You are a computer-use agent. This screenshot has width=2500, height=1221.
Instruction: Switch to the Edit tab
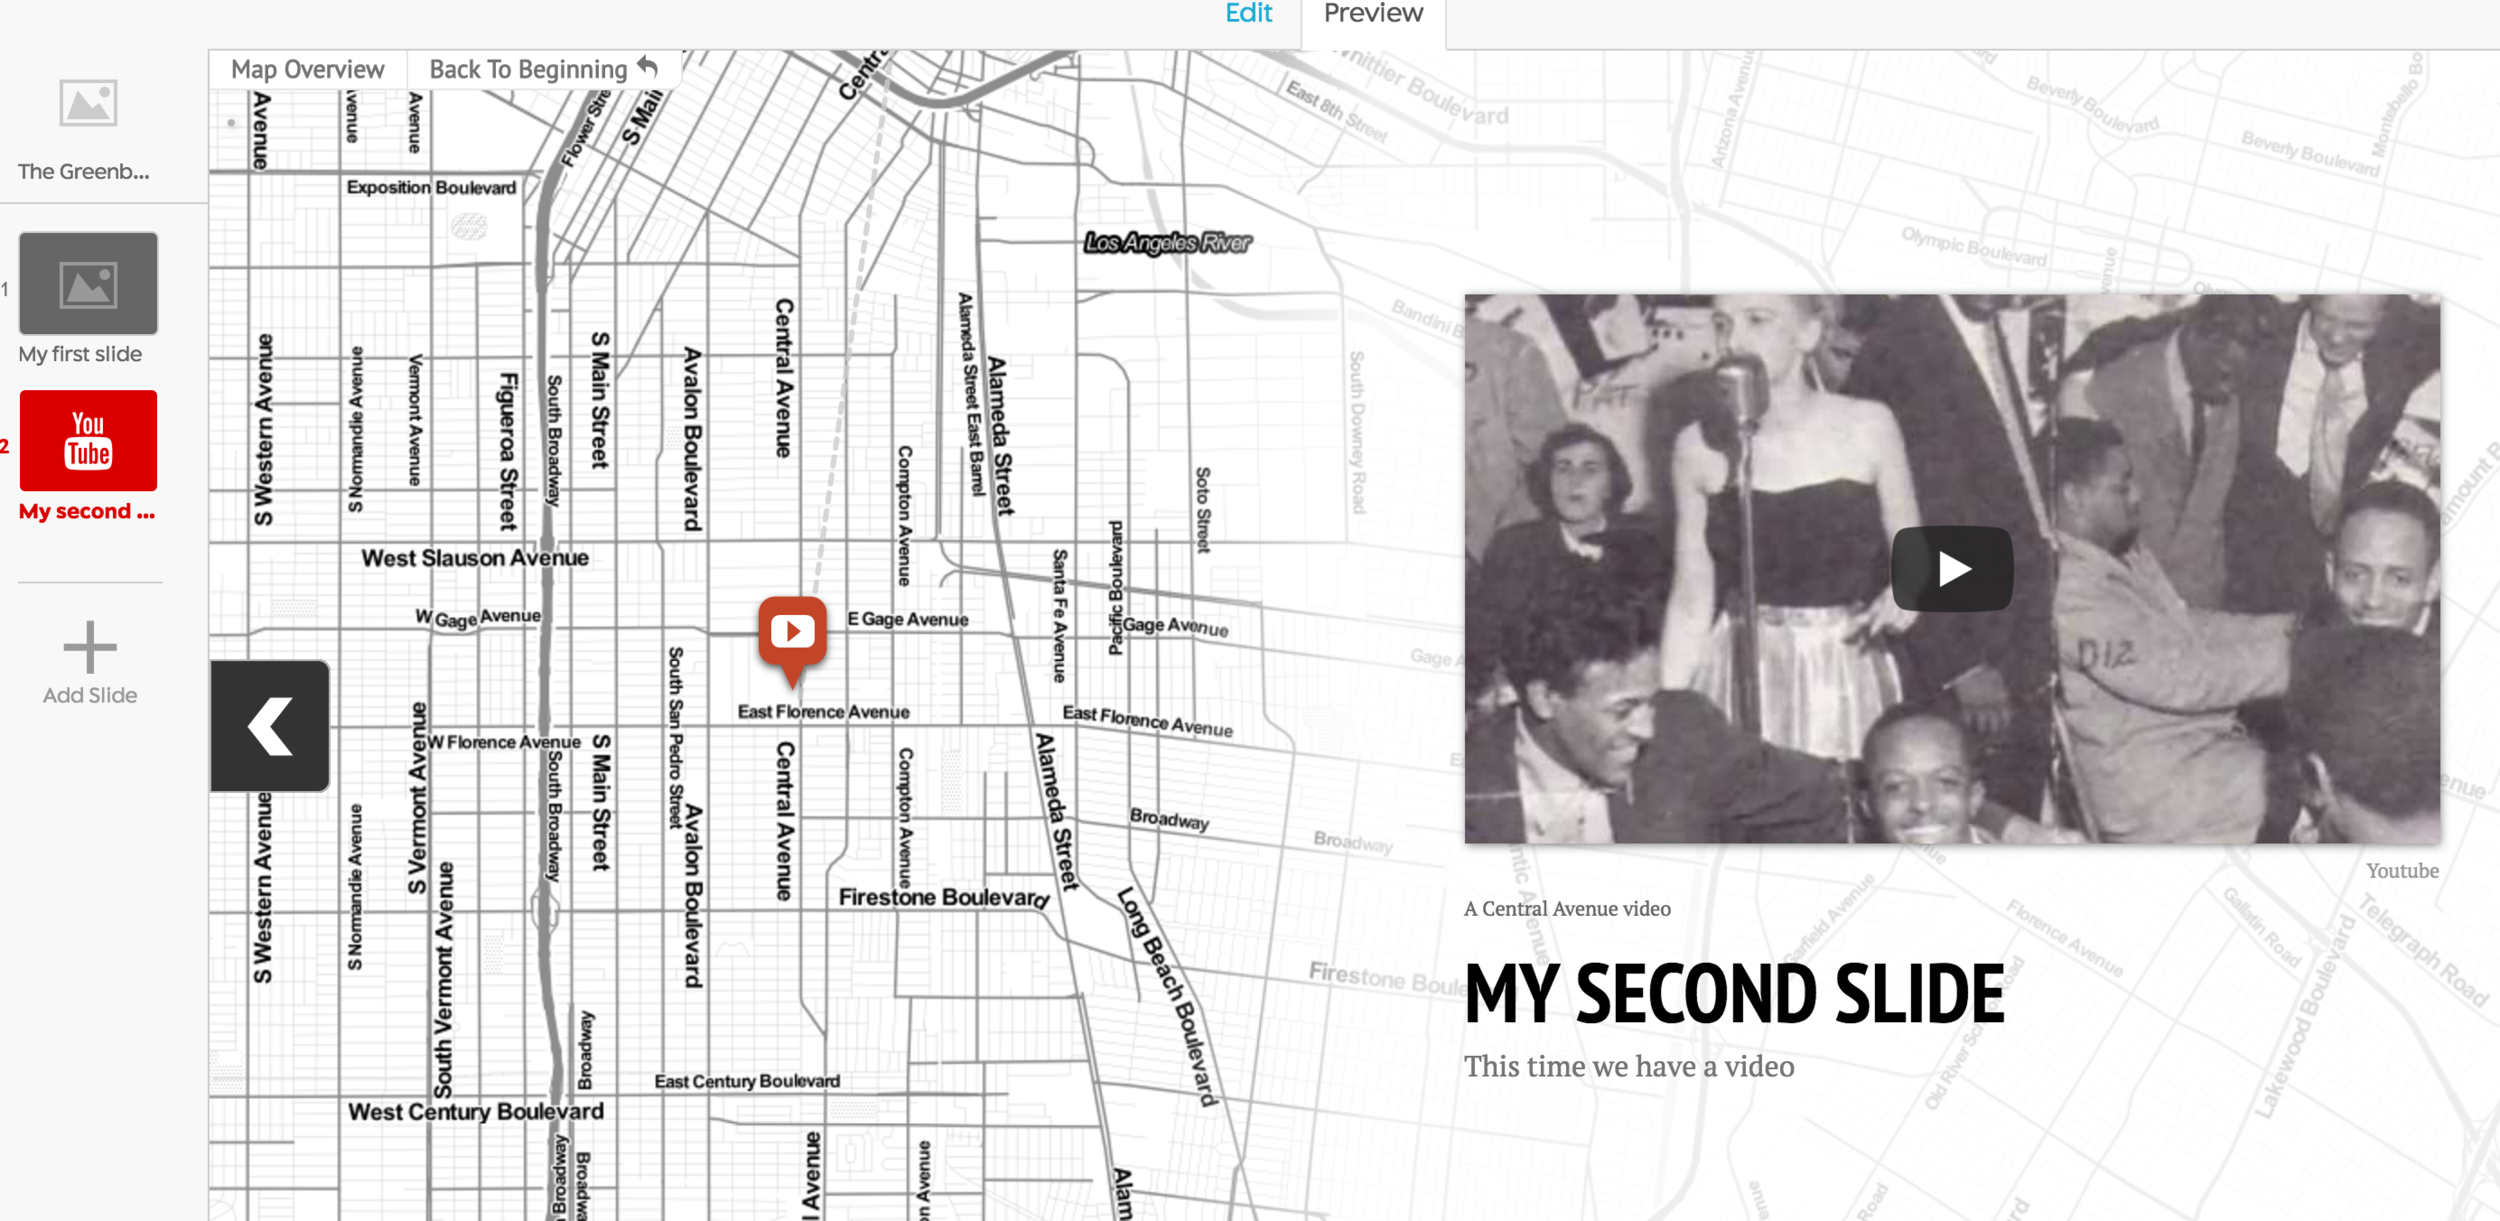pos(1248,14)
